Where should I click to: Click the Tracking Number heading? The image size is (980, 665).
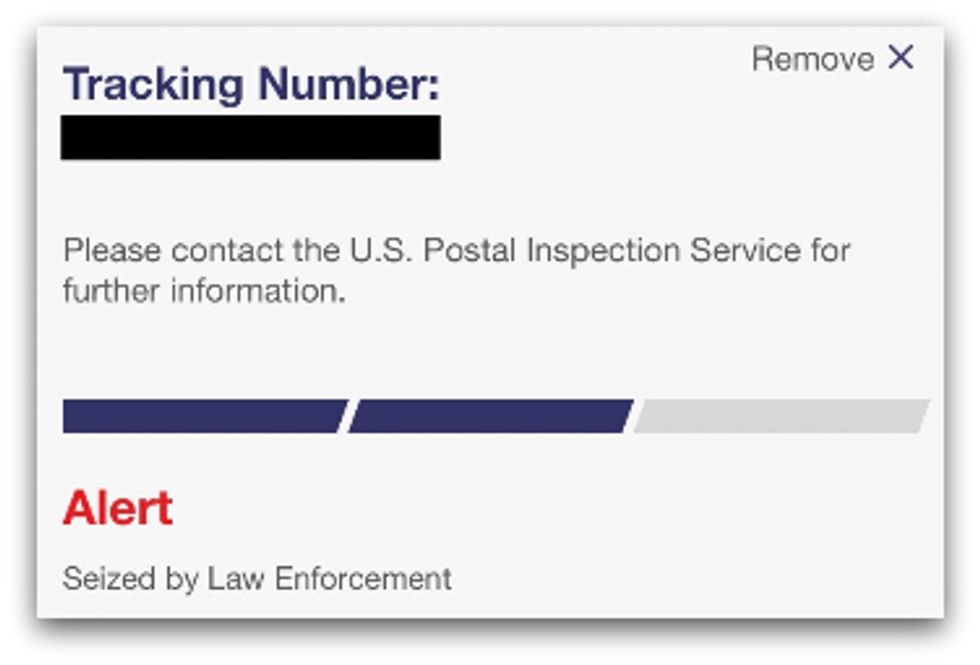pyautogui.click(x=251, y=85)
